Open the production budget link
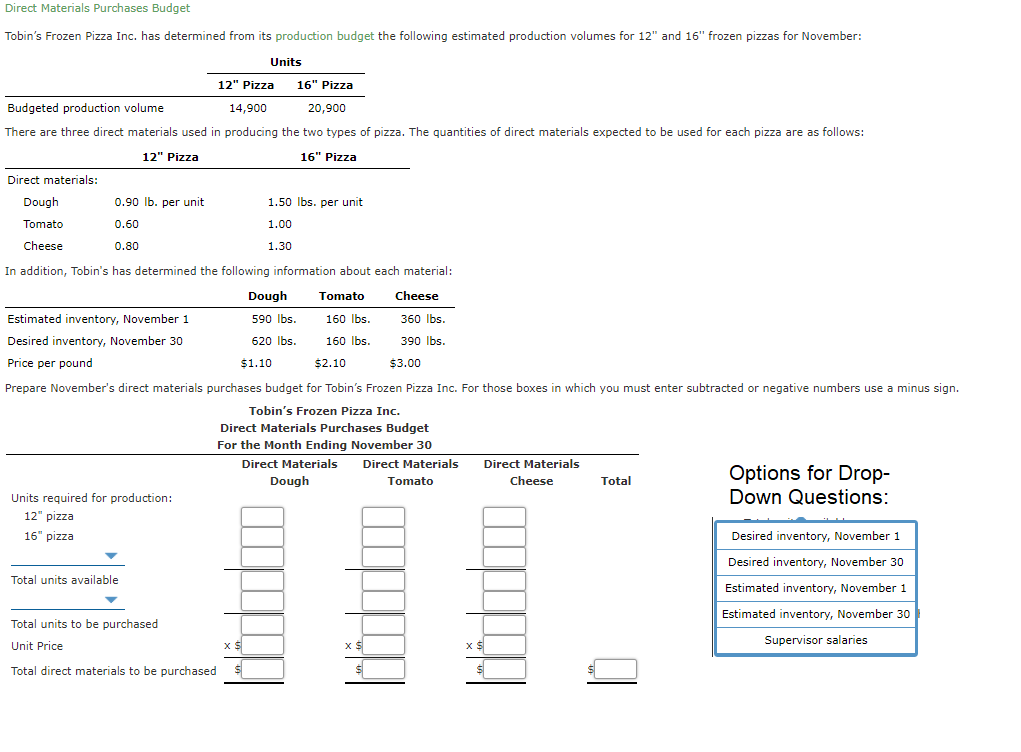The image size is (1021, 752). pyautogui.click(x=324, y=36)
